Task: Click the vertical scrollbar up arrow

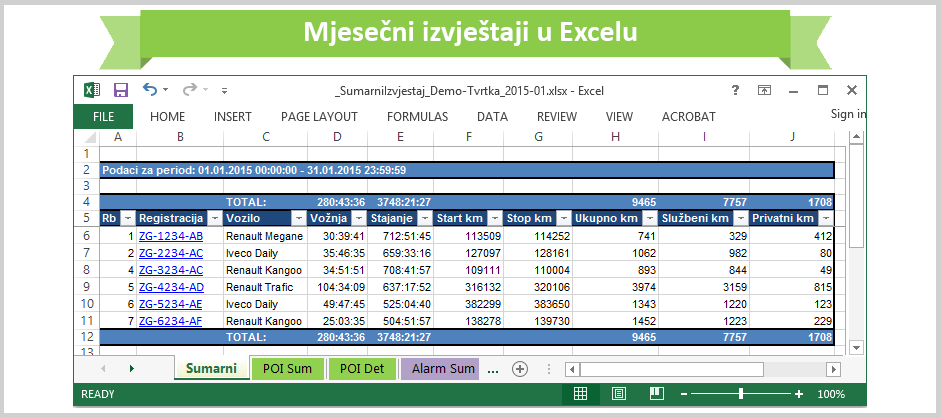Action: coord(856,137)
